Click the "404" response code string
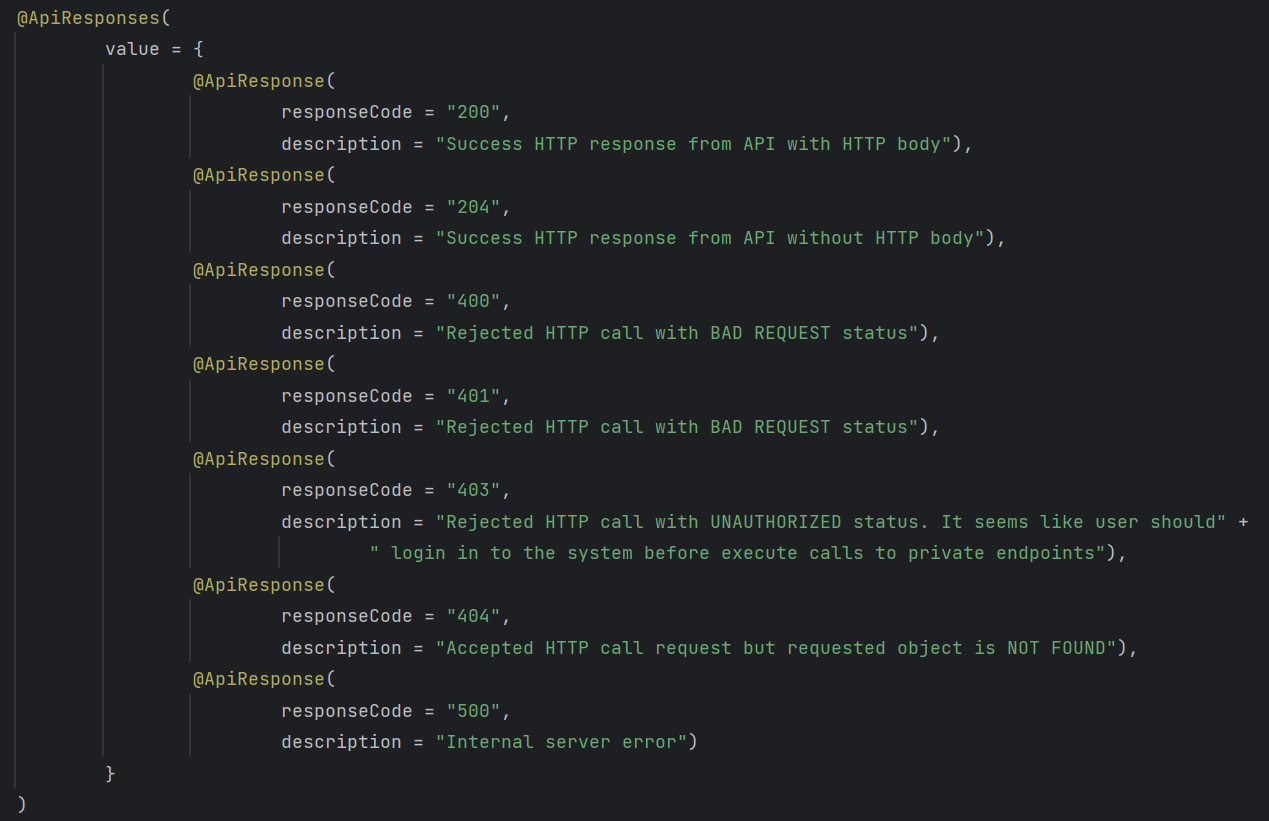 tap(473, 616)
